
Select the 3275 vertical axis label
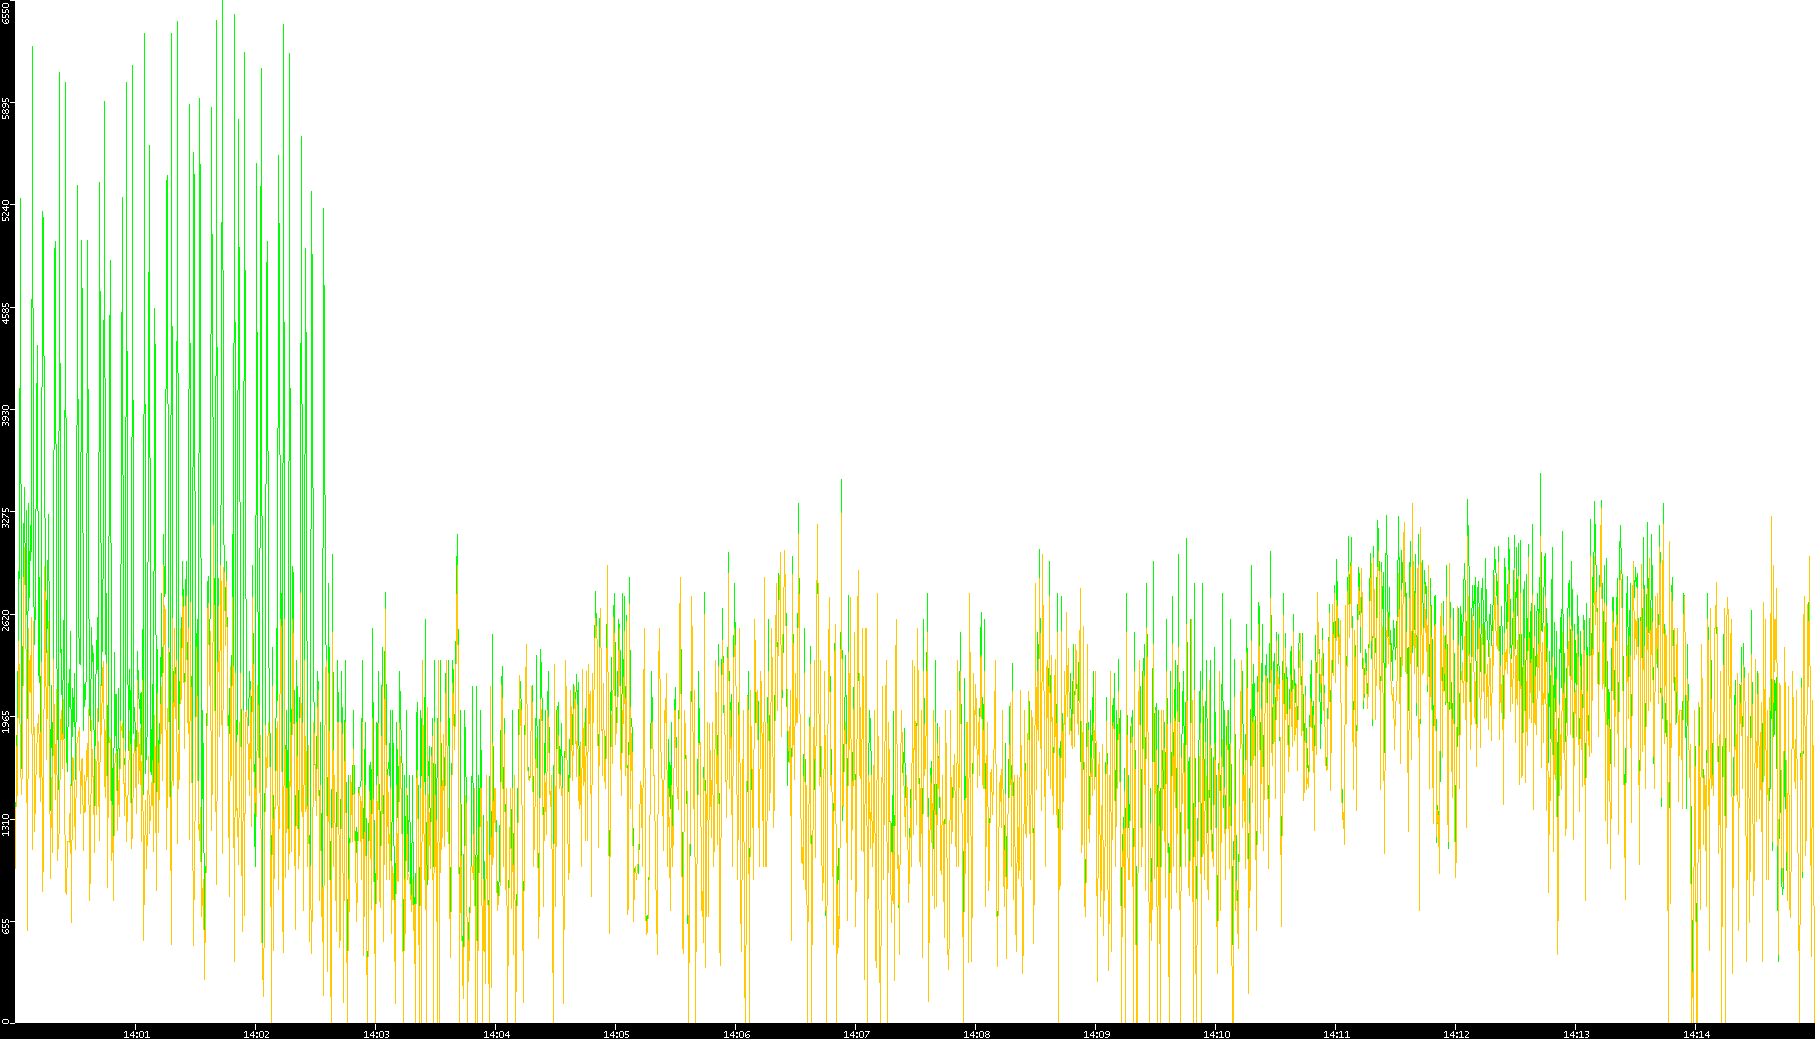click(x=6, y=517)
